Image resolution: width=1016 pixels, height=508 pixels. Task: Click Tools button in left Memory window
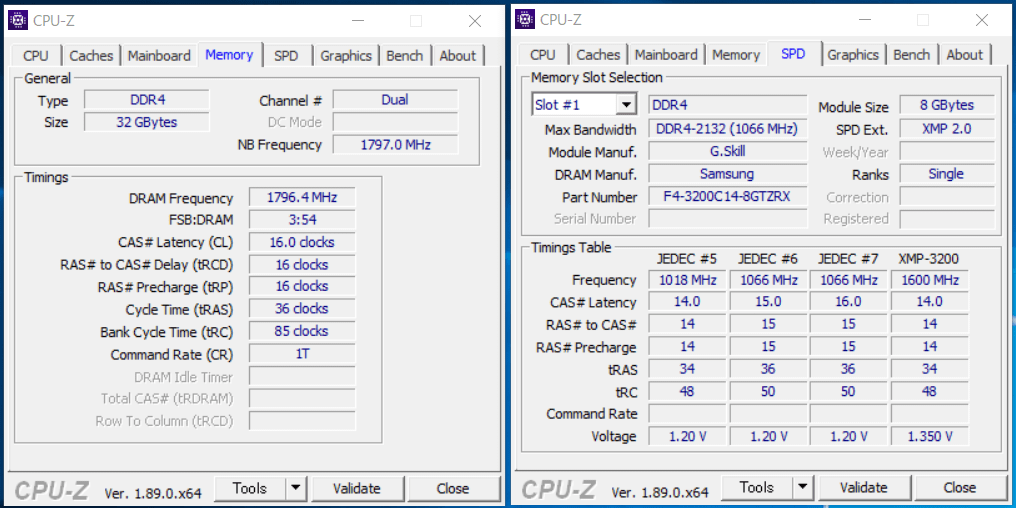pos(250,488)
